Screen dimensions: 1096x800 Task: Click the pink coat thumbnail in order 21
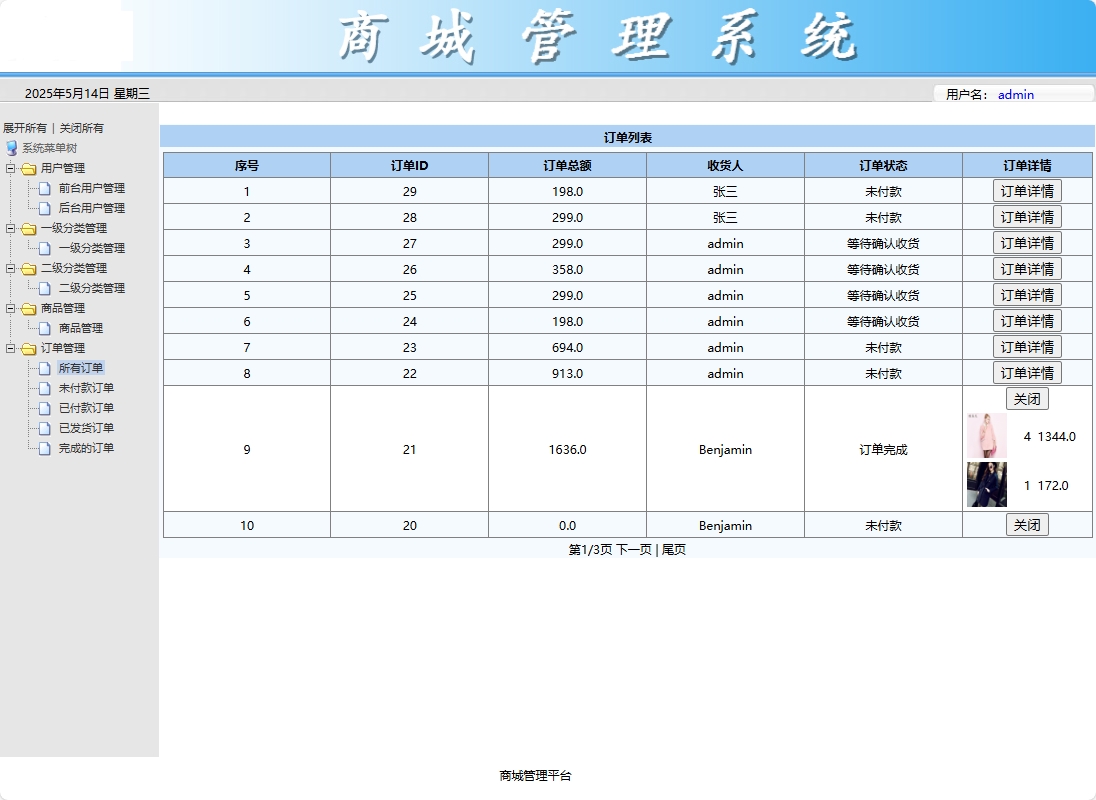986,436
